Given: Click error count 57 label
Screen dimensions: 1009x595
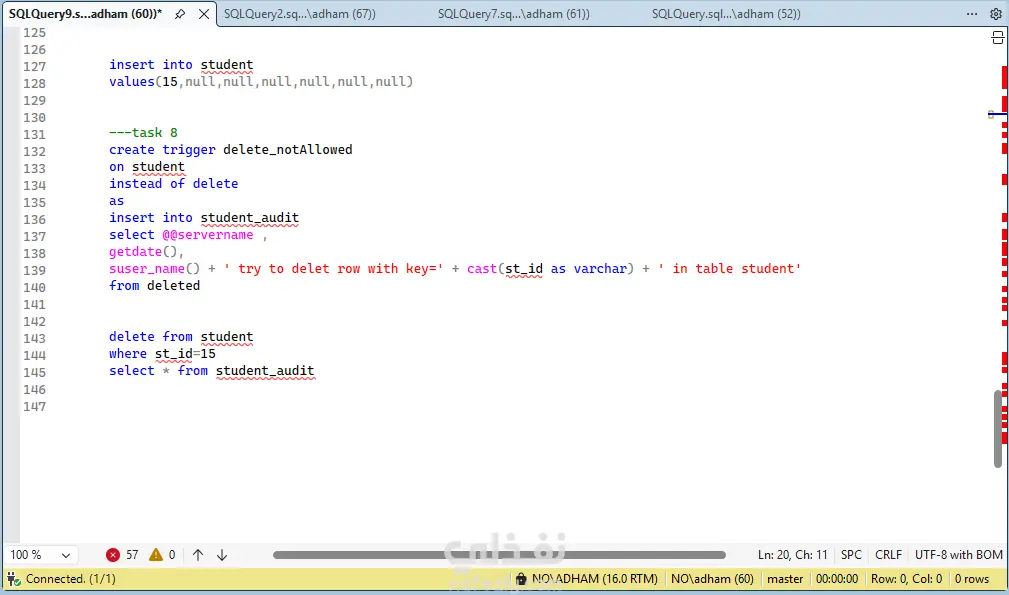Looking at the screenshot, I should (x=132, y=554).
